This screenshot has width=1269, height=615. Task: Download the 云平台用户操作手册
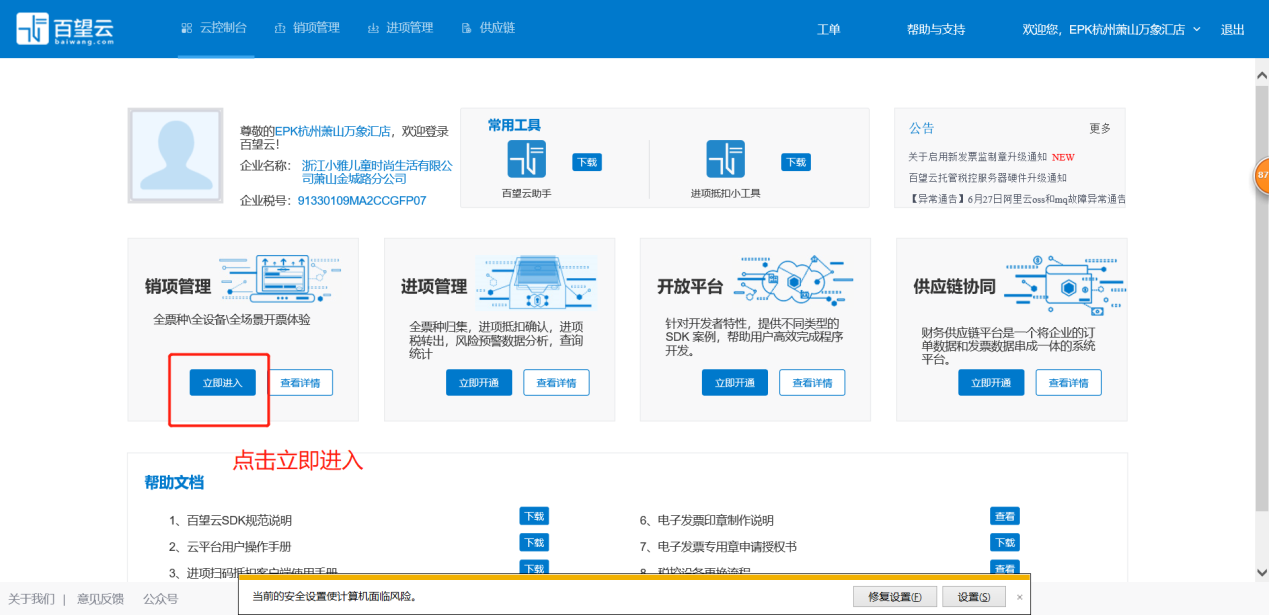pos(534,542)
